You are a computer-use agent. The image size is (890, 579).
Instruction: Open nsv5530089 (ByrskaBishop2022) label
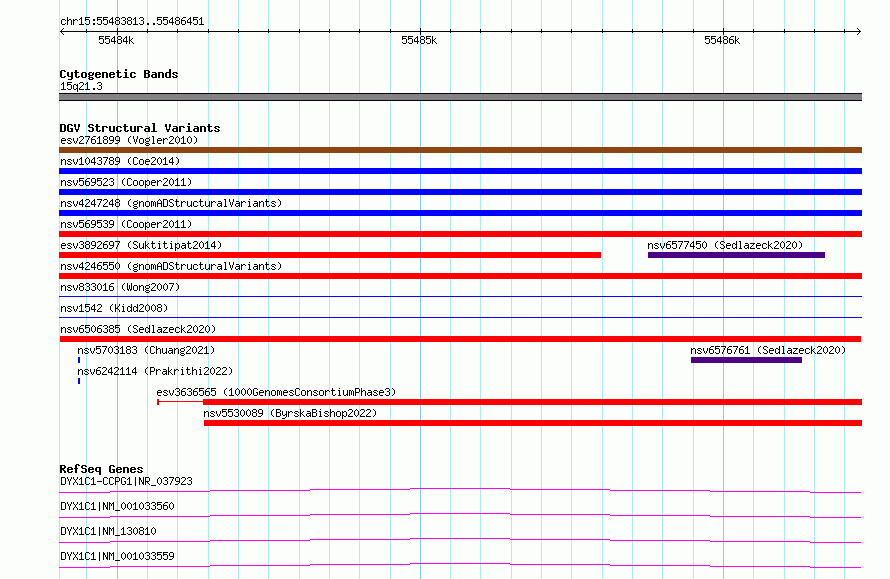(x=290, y=413)
